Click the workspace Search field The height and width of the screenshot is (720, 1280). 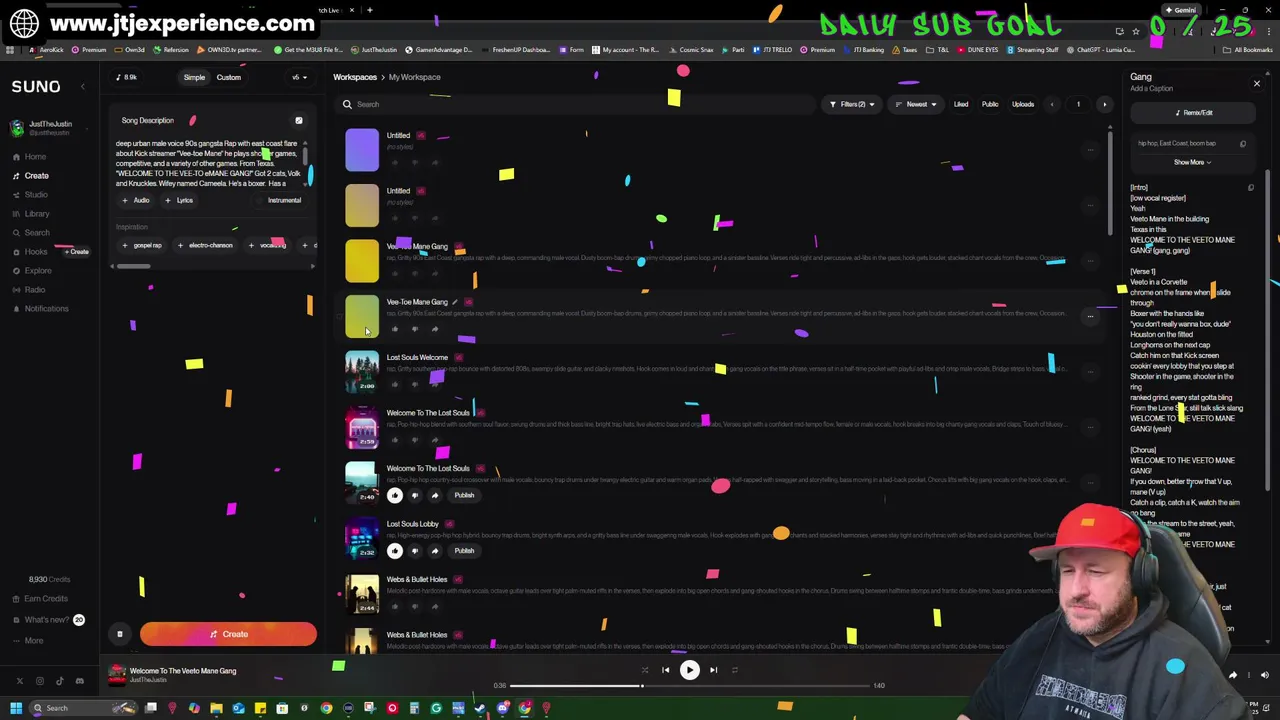tap(575, 104)
